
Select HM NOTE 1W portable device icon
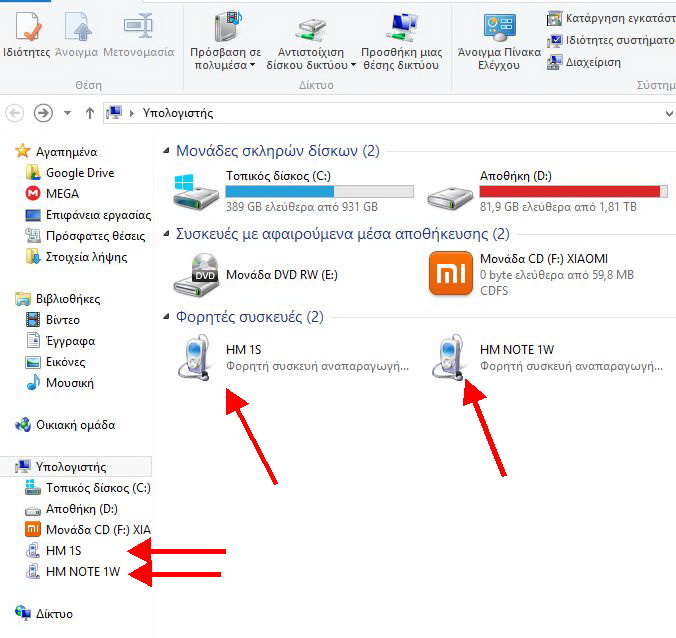click(449, 358)
